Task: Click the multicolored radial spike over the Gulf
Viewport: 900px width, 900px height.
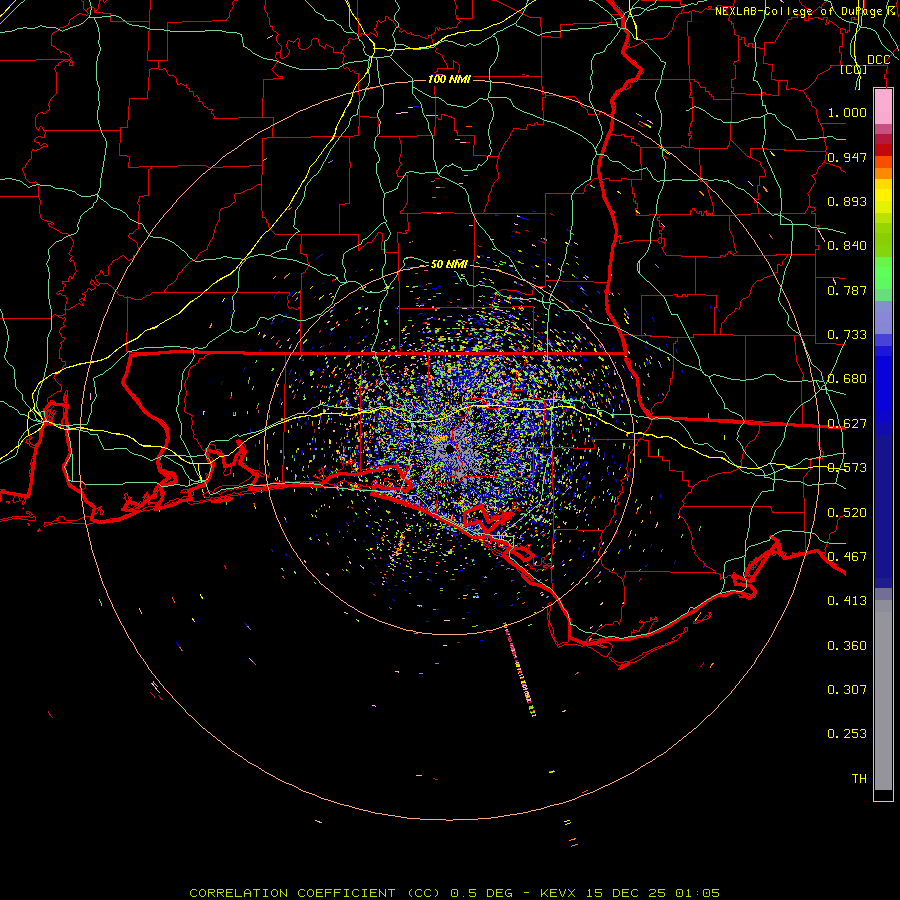Action: point(519,670)
